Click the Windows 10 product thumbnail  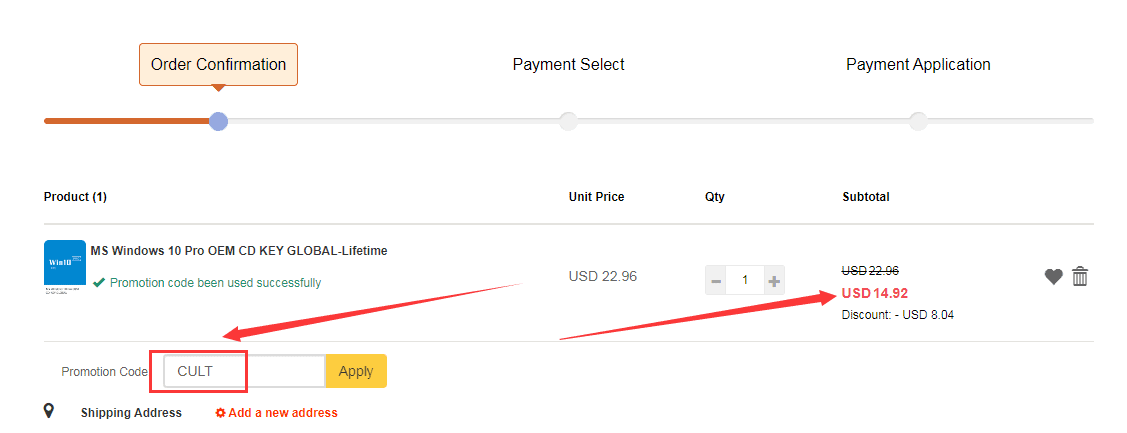point(65,266)
